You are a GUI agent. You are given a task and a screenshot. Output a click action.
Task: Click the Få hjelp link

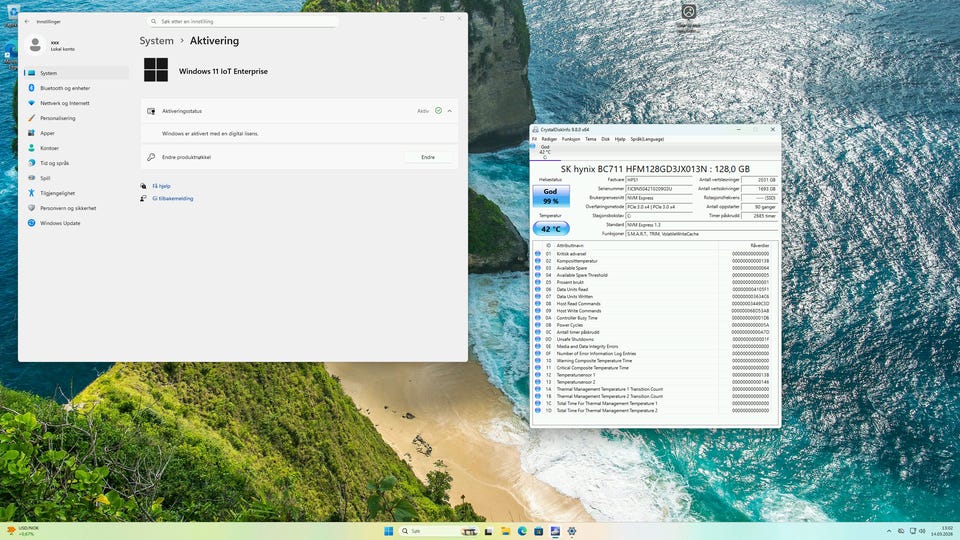[161, 186]
